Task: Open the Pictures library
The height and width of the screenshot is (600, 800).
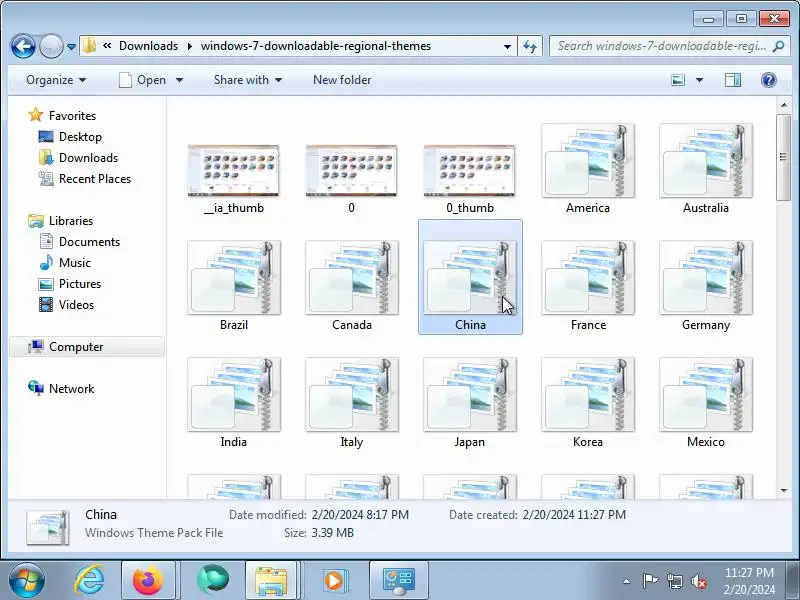Action: 69,284
